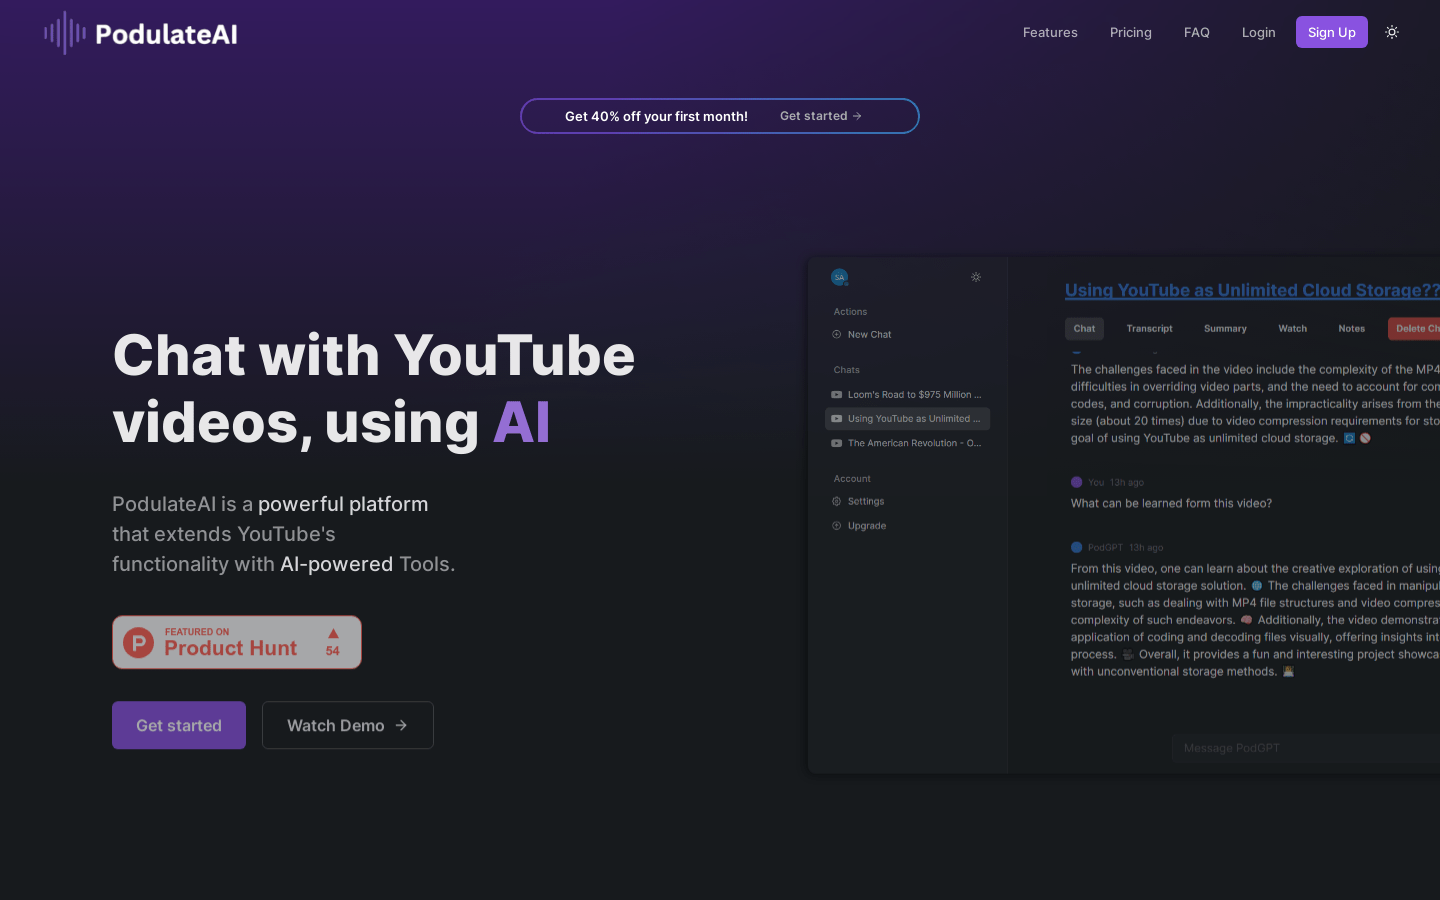Click the purple Sign Up button

click(1332, 32)
